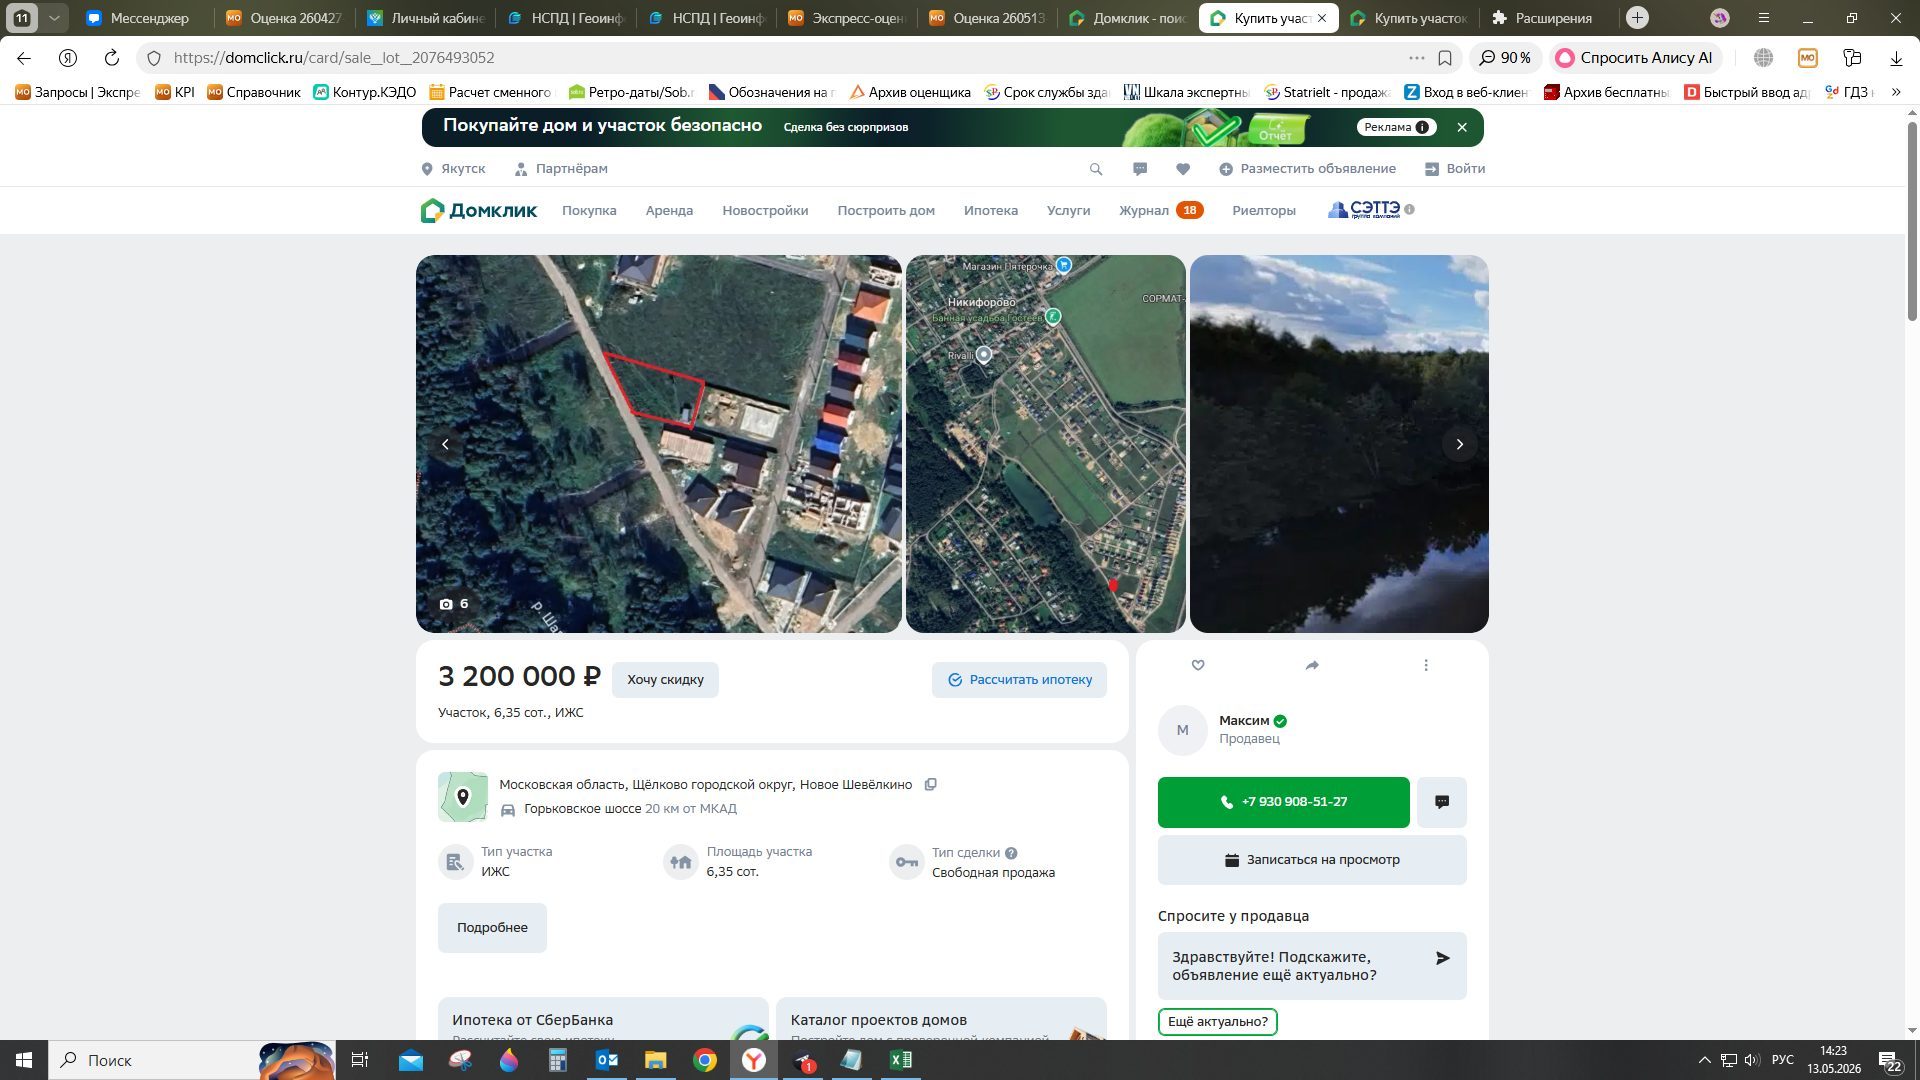1920x1080 pixels.
Task: Open the Покупка menu item
Action: click(589, 210)
